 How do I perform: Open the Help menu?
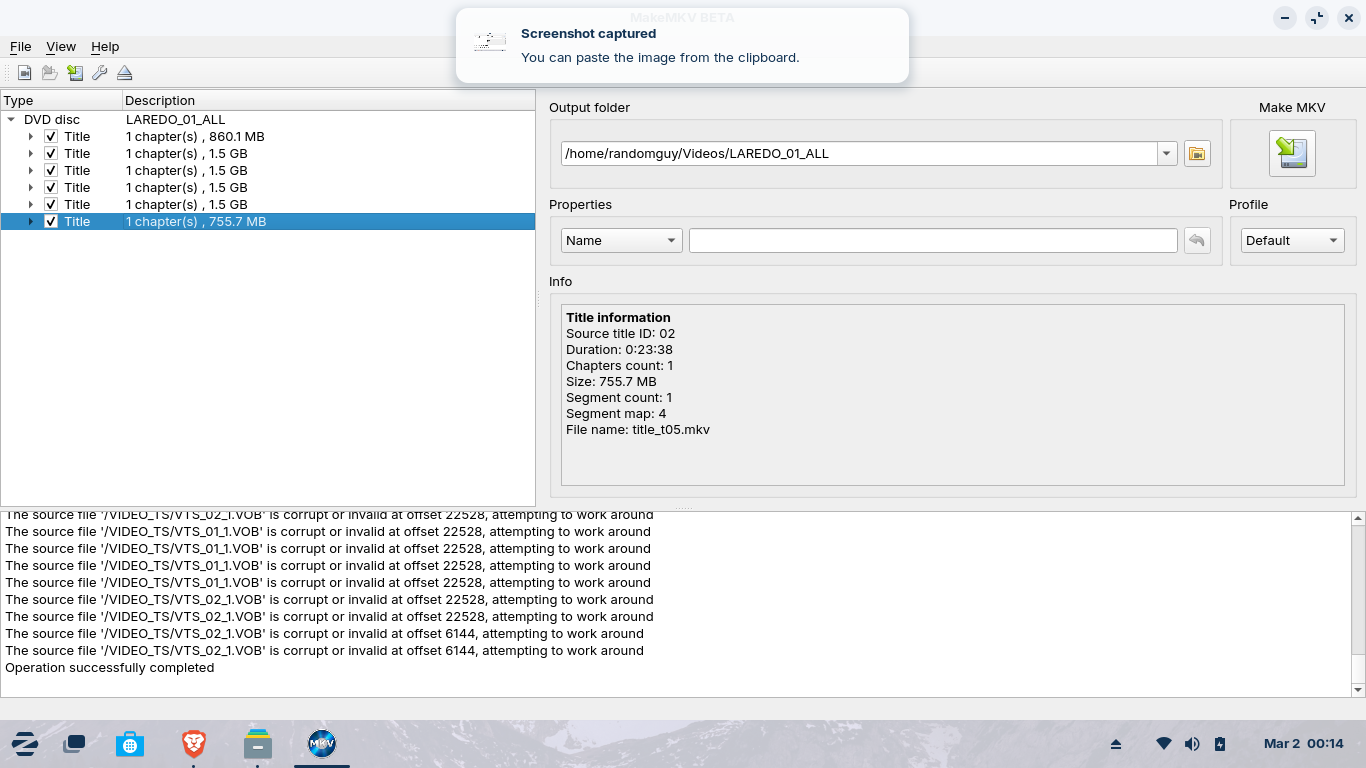tap(105, 46)
